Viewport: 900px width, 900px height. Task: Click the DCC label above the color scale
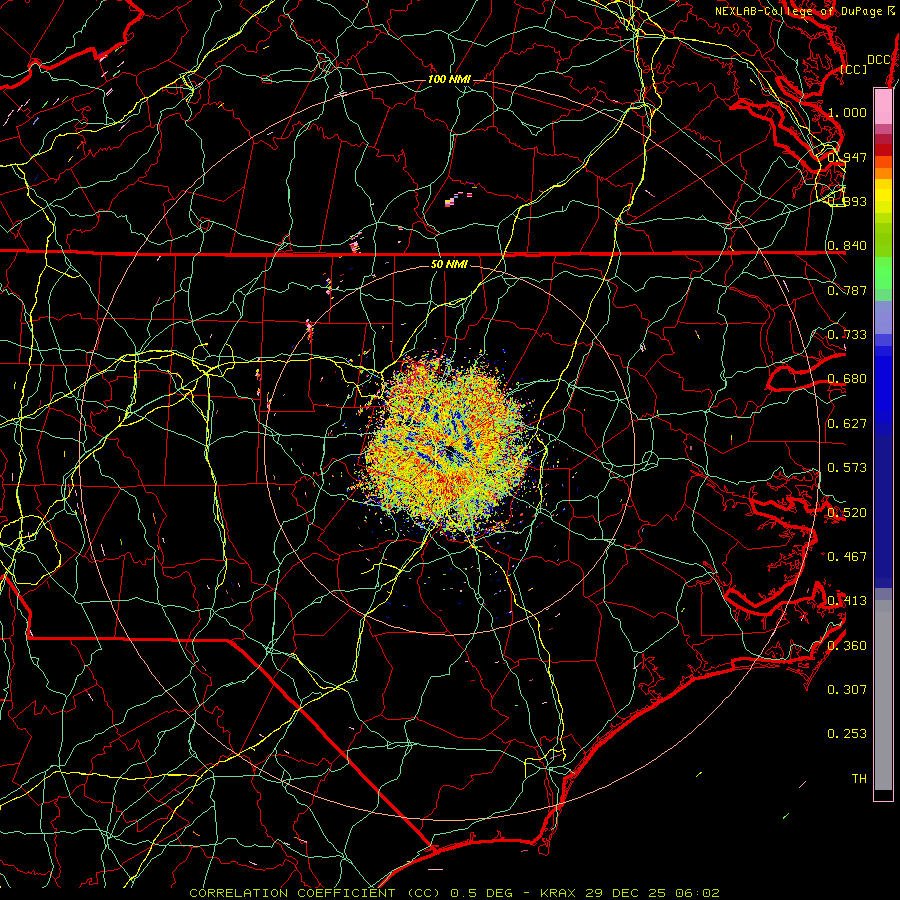[878, 60]
